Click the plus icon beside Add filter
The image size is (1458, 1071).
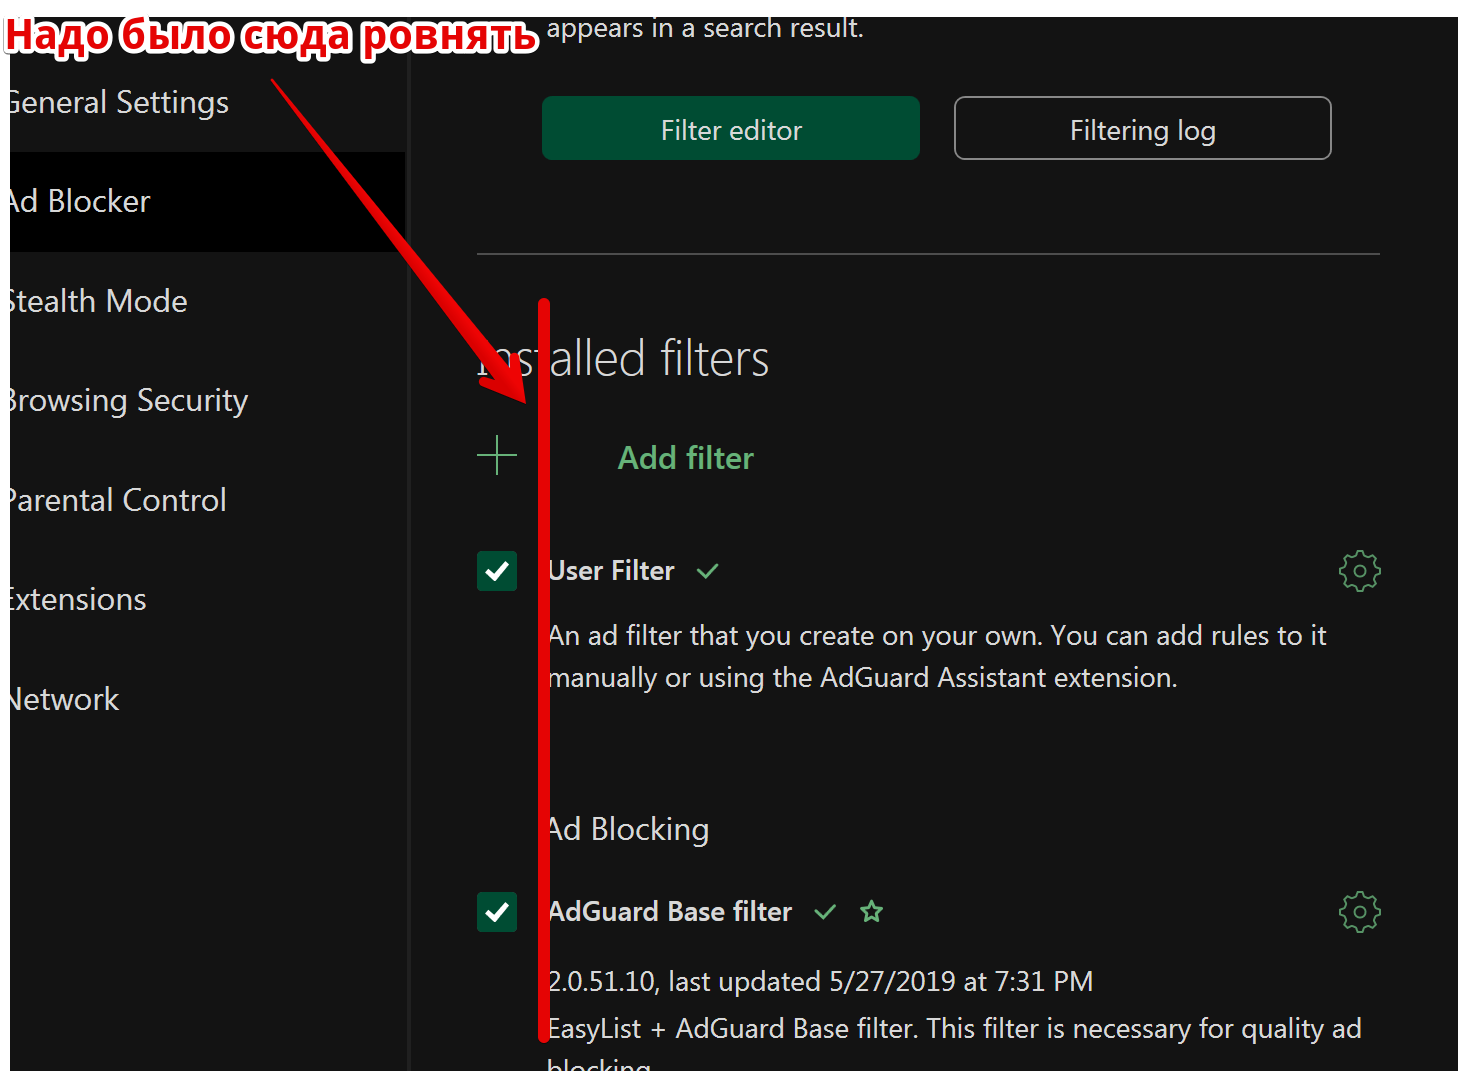tap(497, 456)
